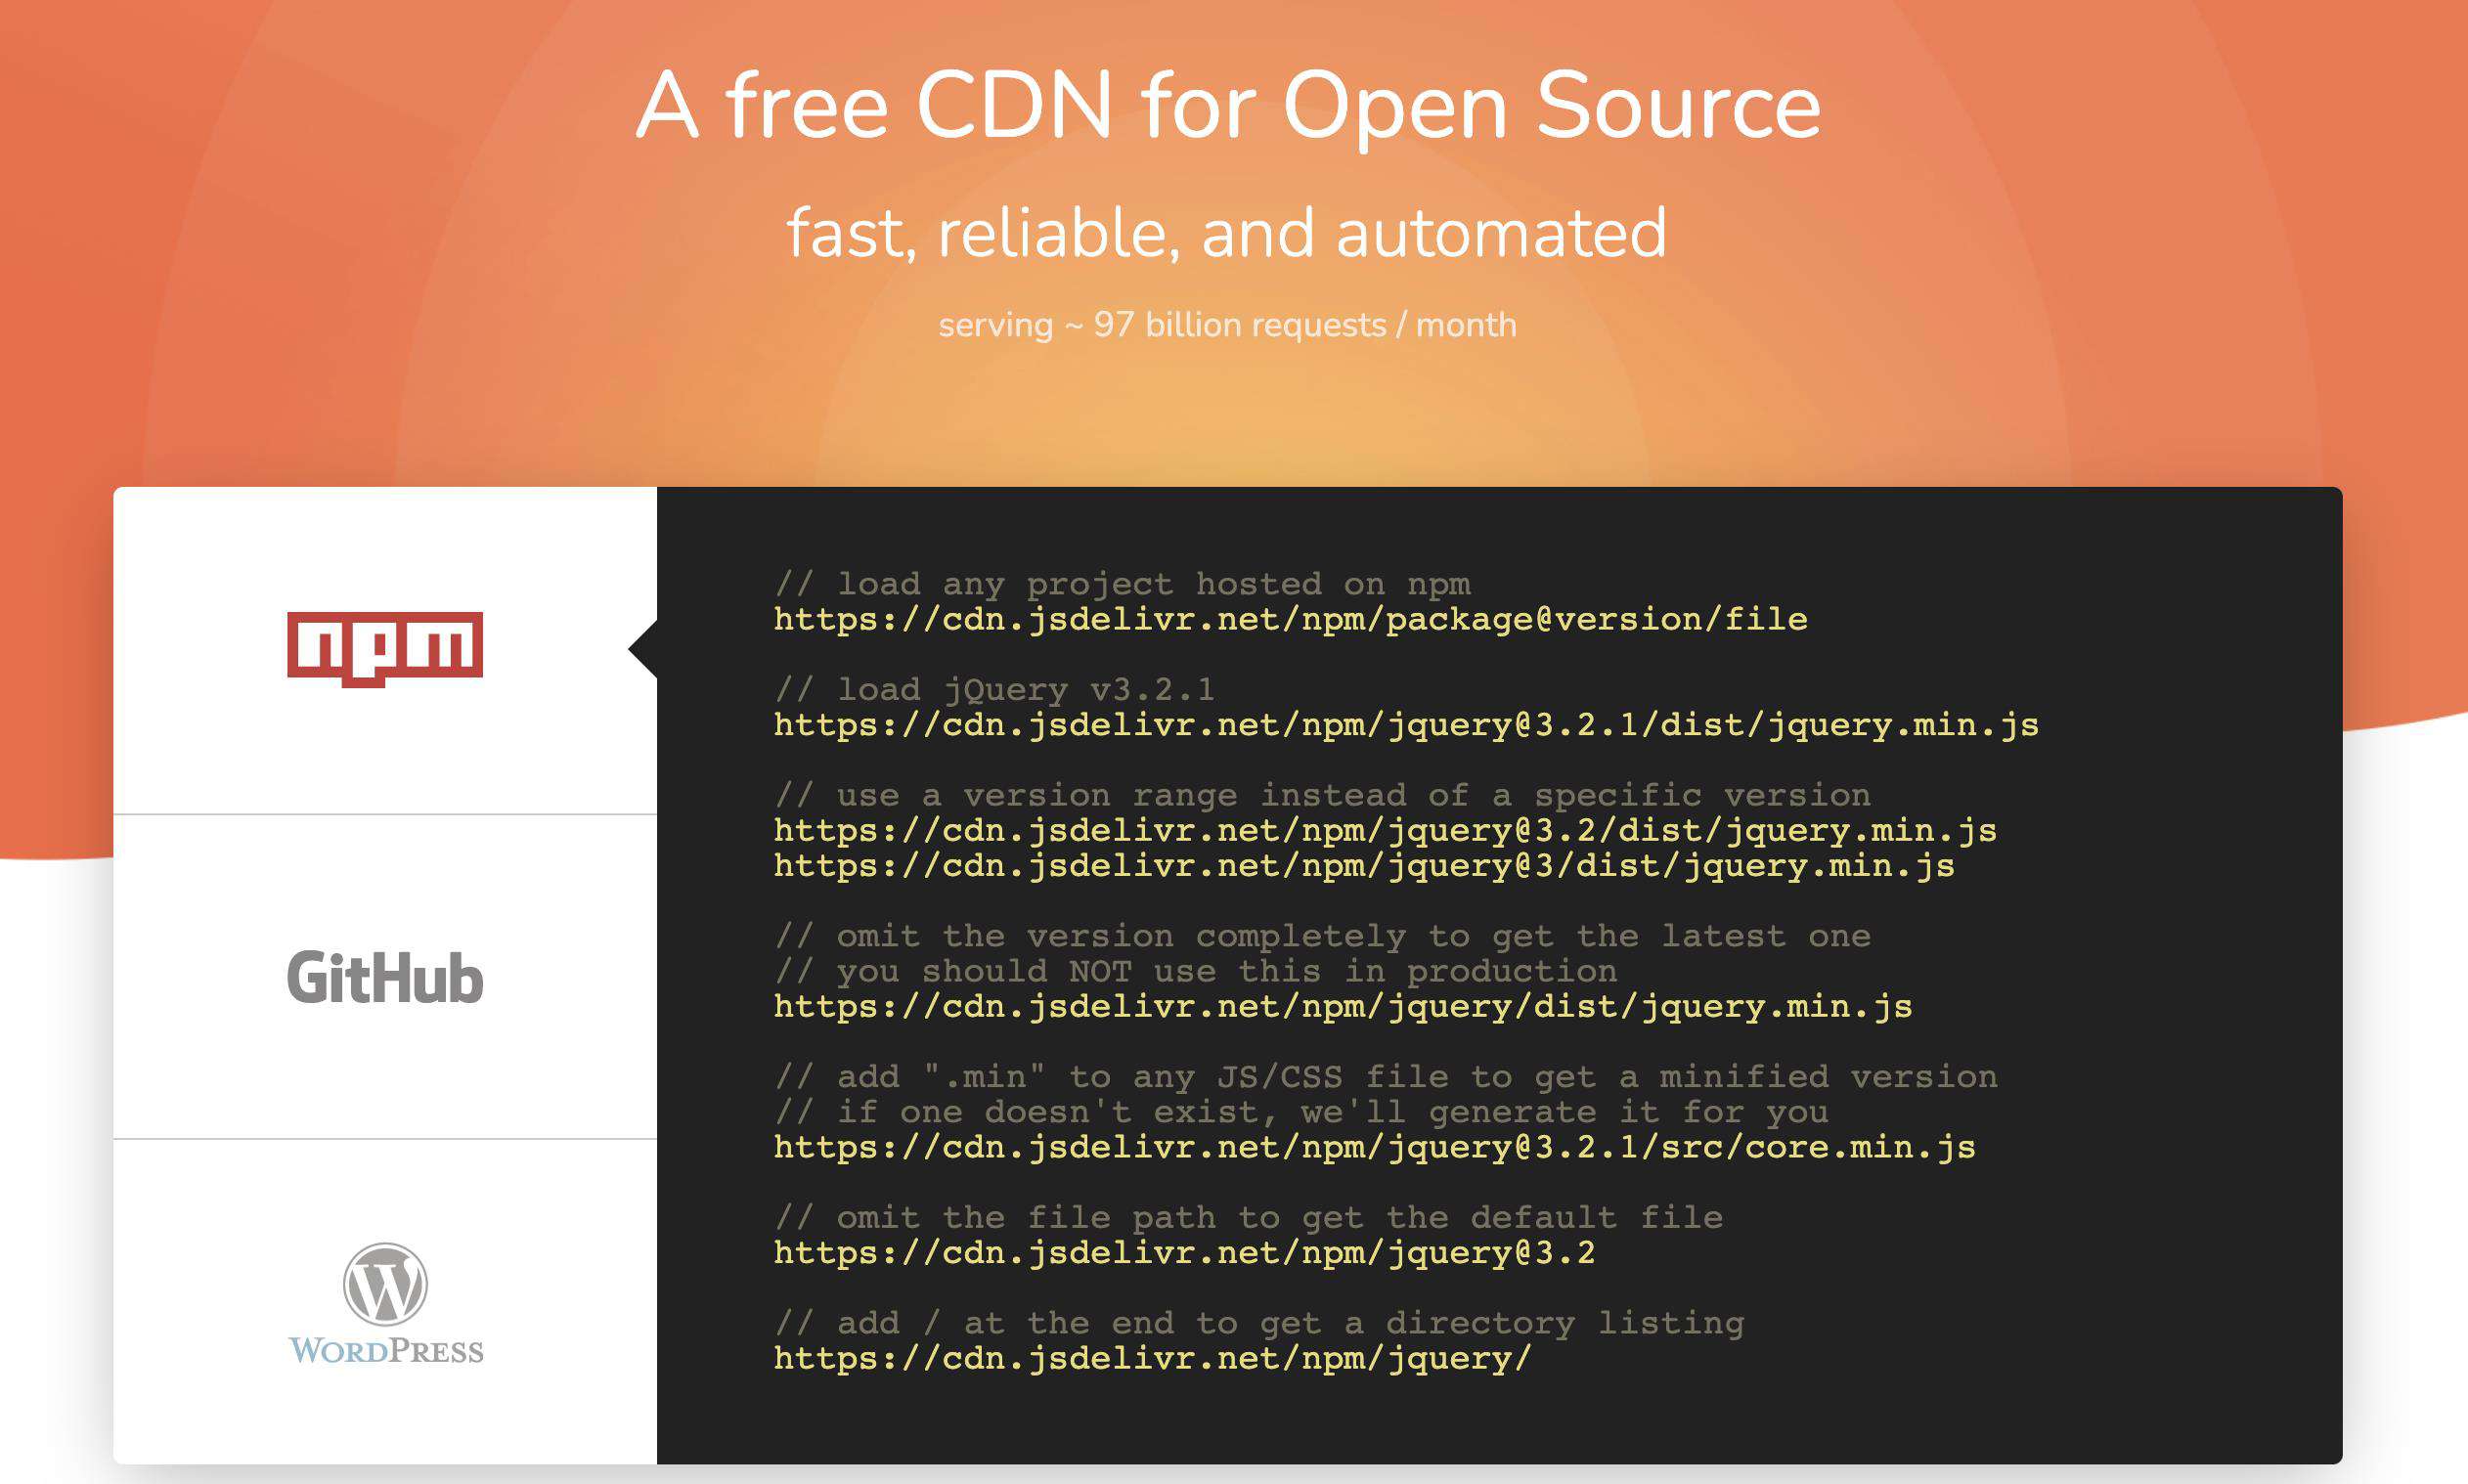Viewport: 2468px width, 1484px height.
Task: Click the jquery@3.2/dist/jquery.min.js URL
Action: pos(1385,831)
